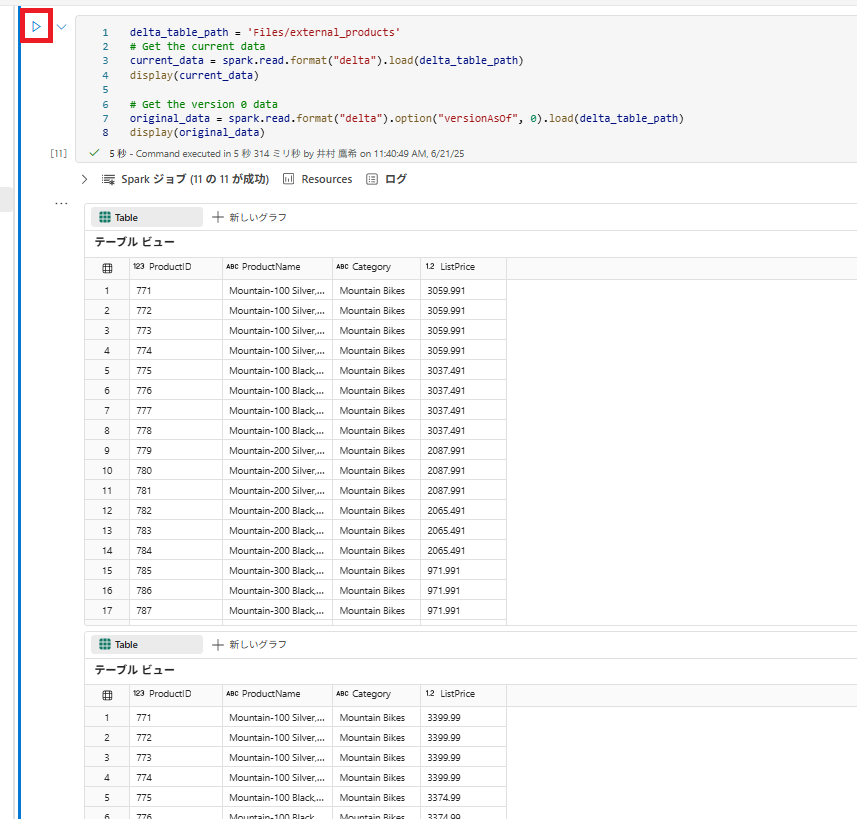Click ListPrice cell 2087.991 for ProductID 779
The image size is (857, 819).
pyautogui.click(x=463, y=451)
